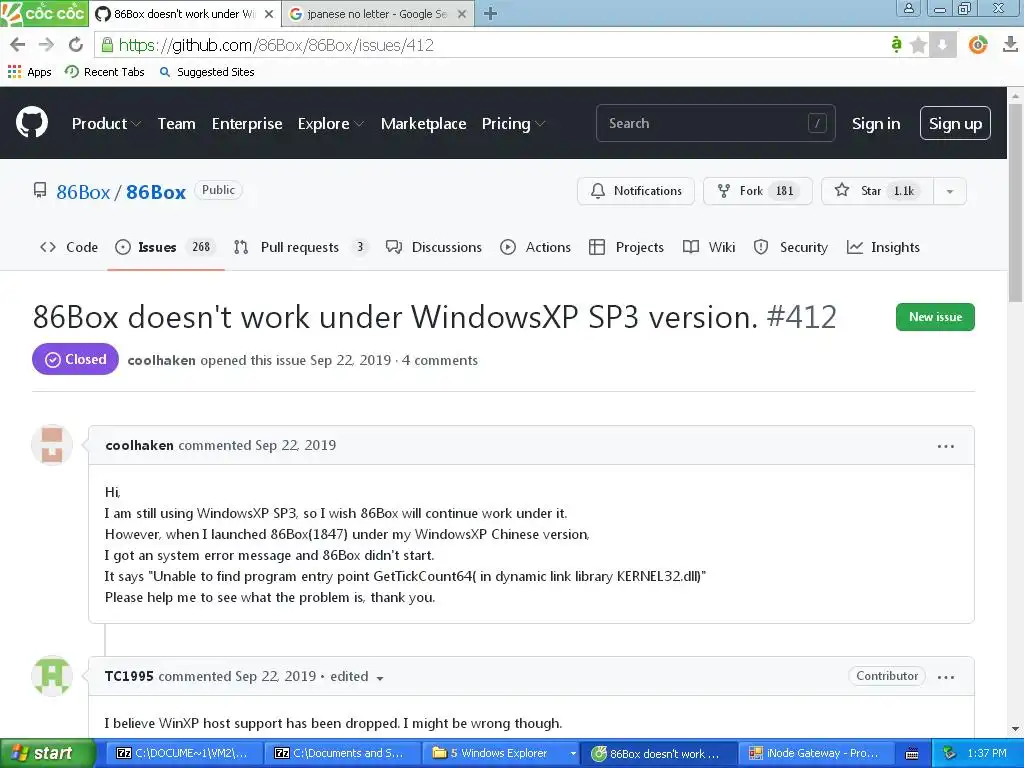Open the Windows start button
This screenshot has width=1024, height=768.
pyautogui.click(x=47, y=753)
